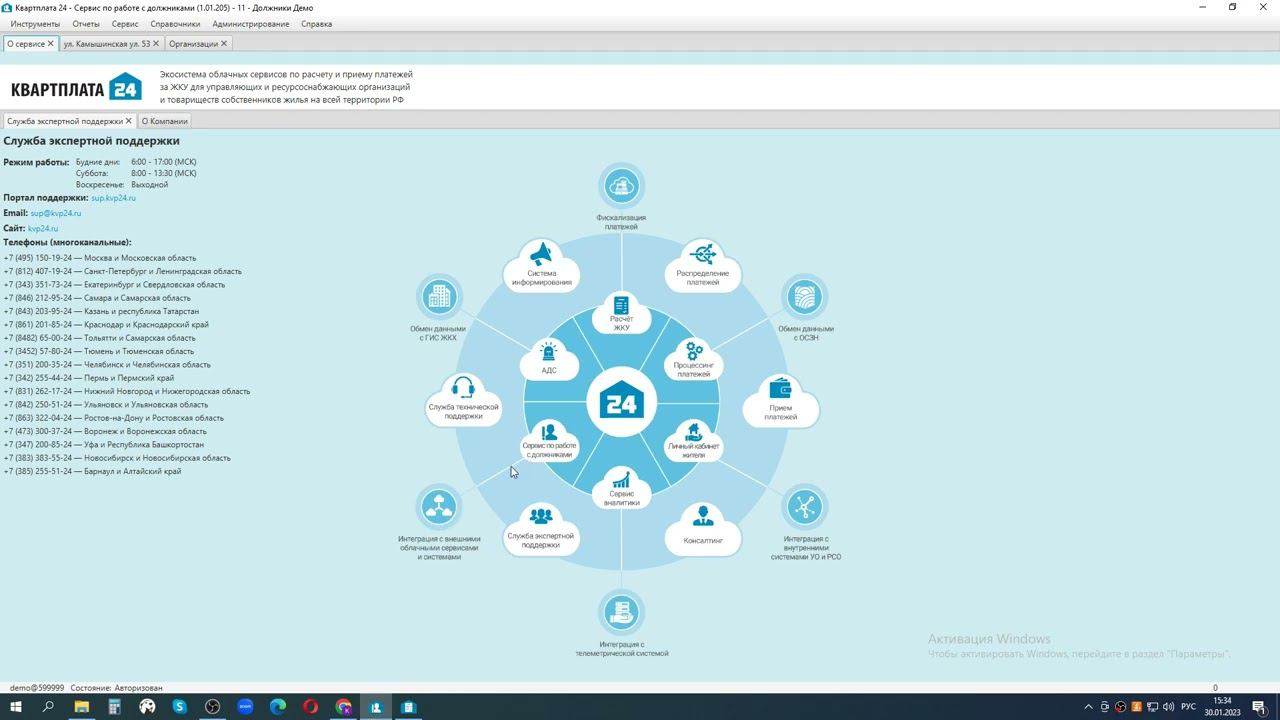Click Интеграция с внутренними системами УО icon
1280x720 pixels.
pyautogui.click(x=805, y=508)
